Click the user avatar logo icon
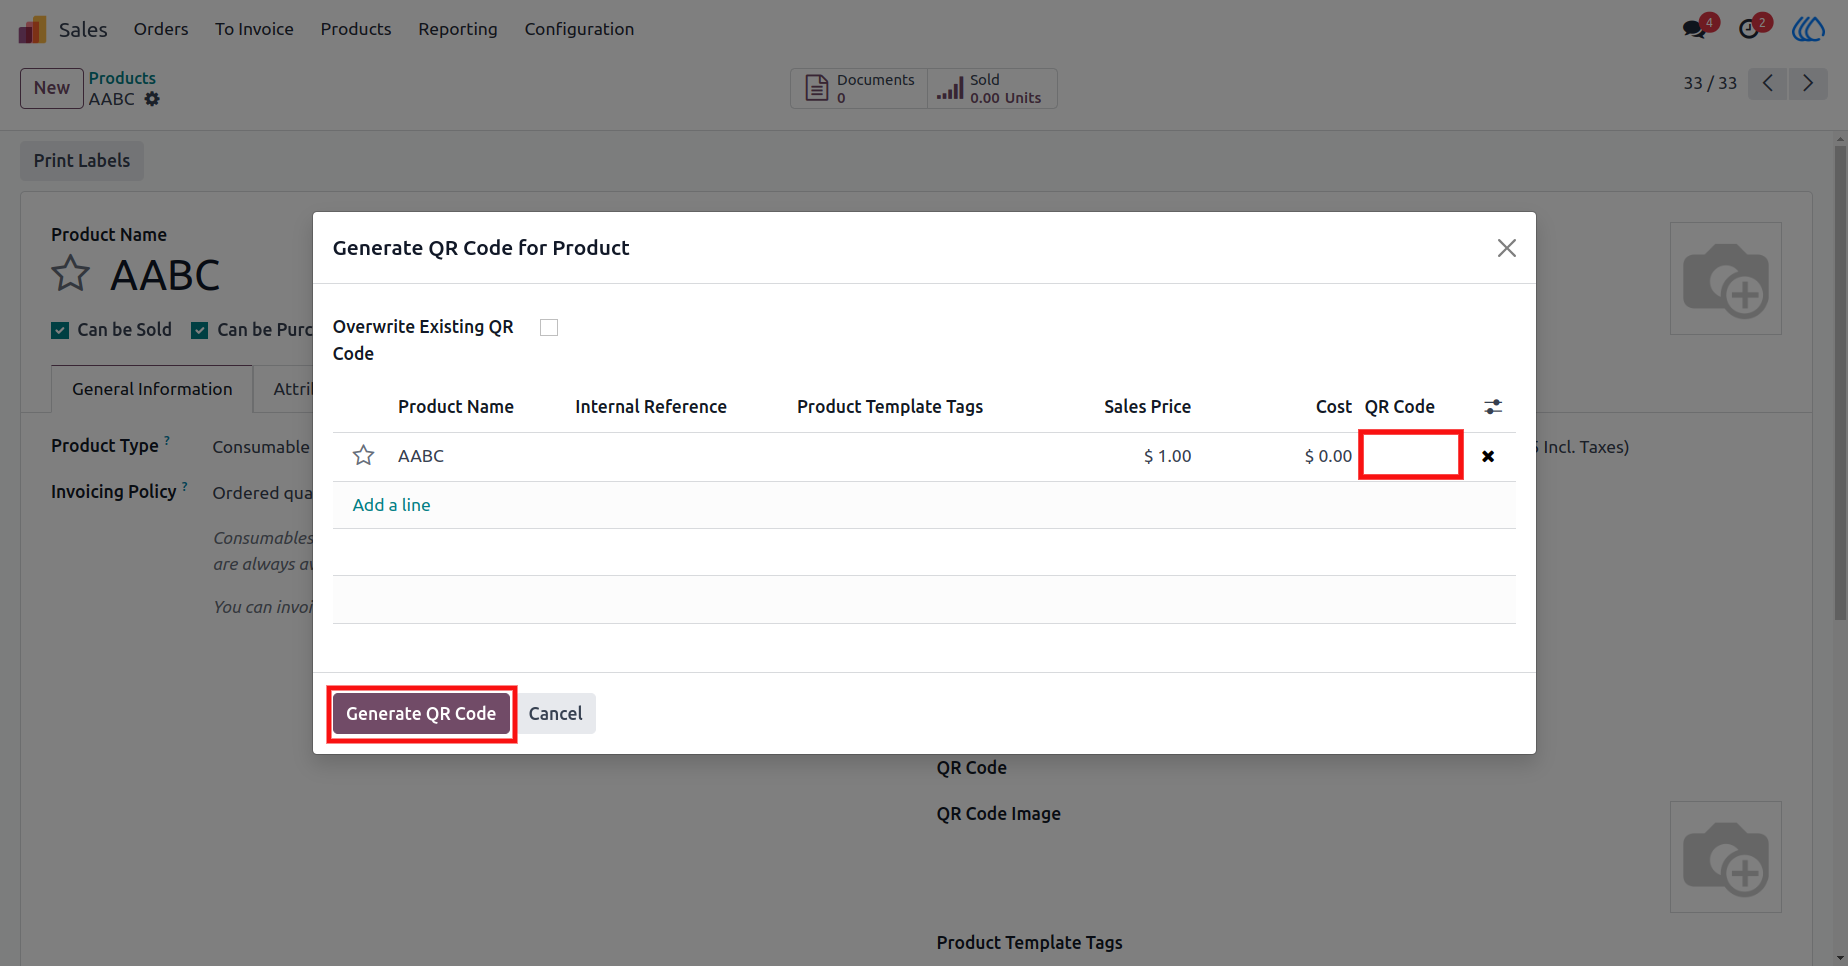The width and height of the screenshot is (1848, 966). [1808, 29]
